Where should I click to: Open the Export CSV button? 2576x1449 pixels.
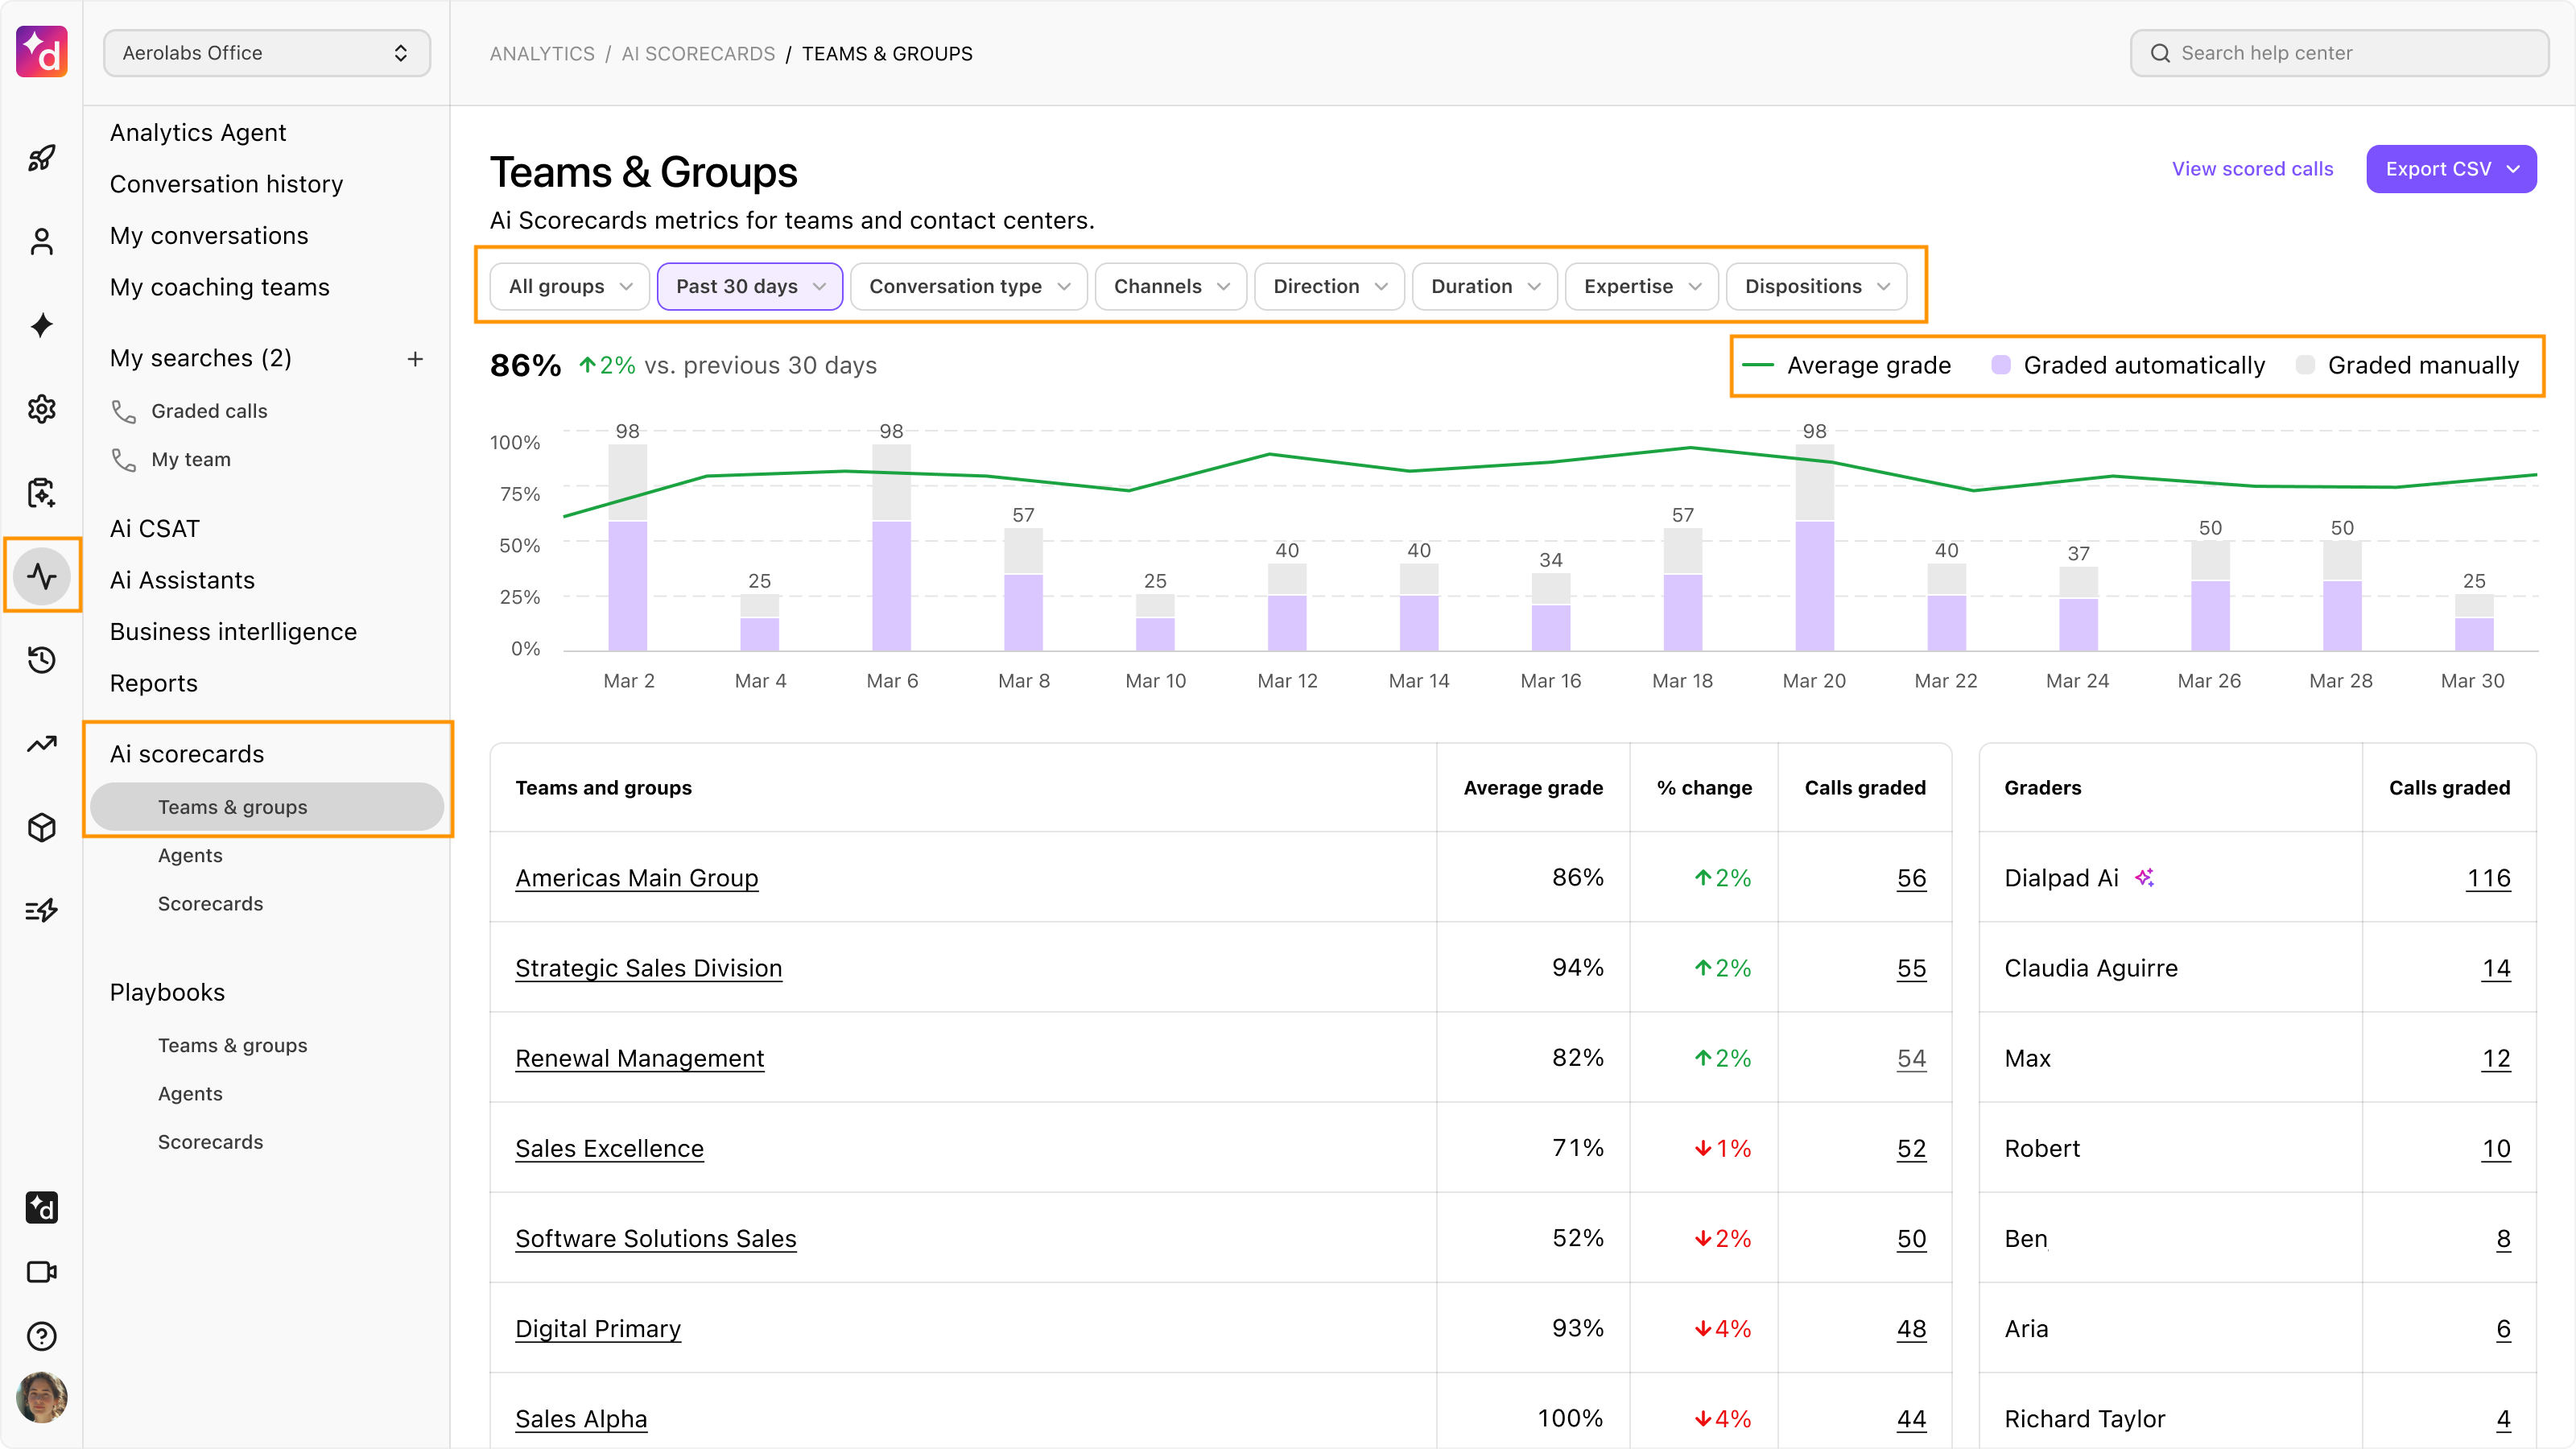click(x=2451, y=169)
